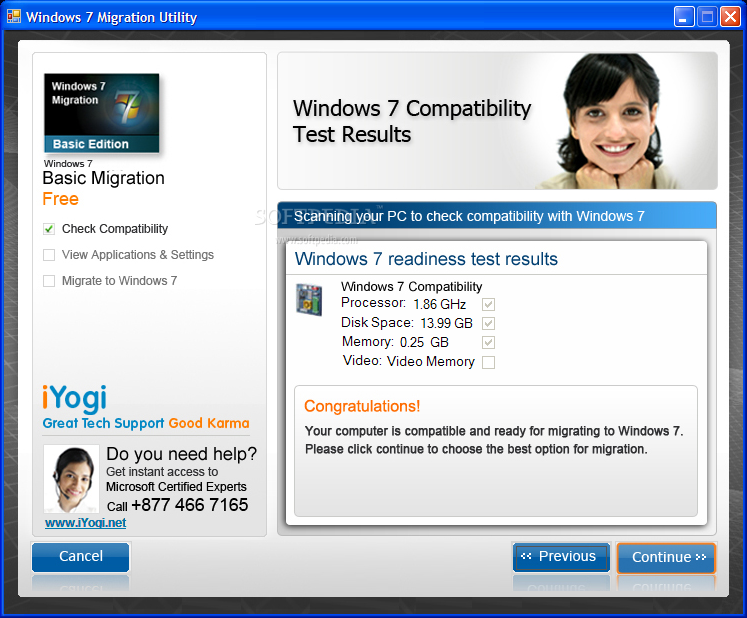Image resolution: width=747 pixels, height=618 pixels.
Task: Tick the Video Memory checkbox
Action: [488, 363]
